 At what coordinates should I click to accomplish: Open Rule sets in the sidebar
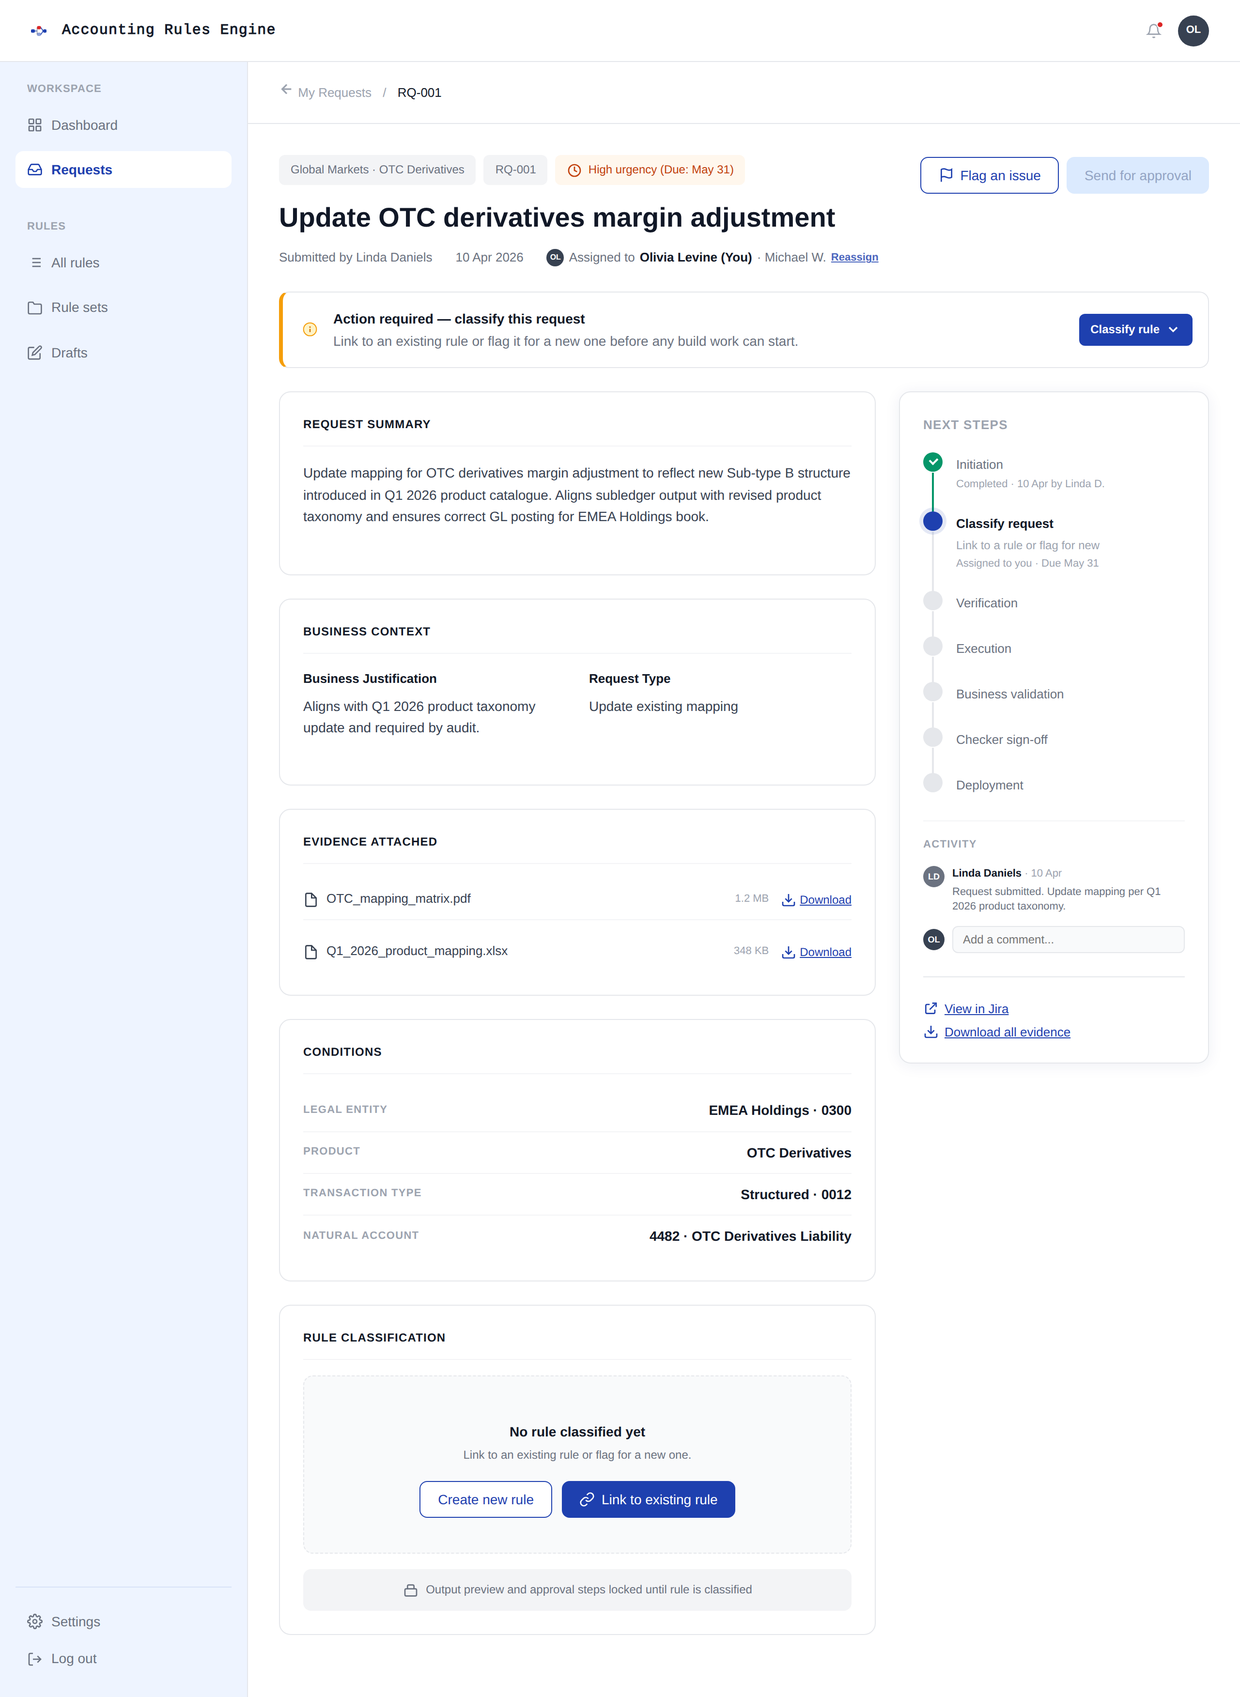tap(123, 308)
